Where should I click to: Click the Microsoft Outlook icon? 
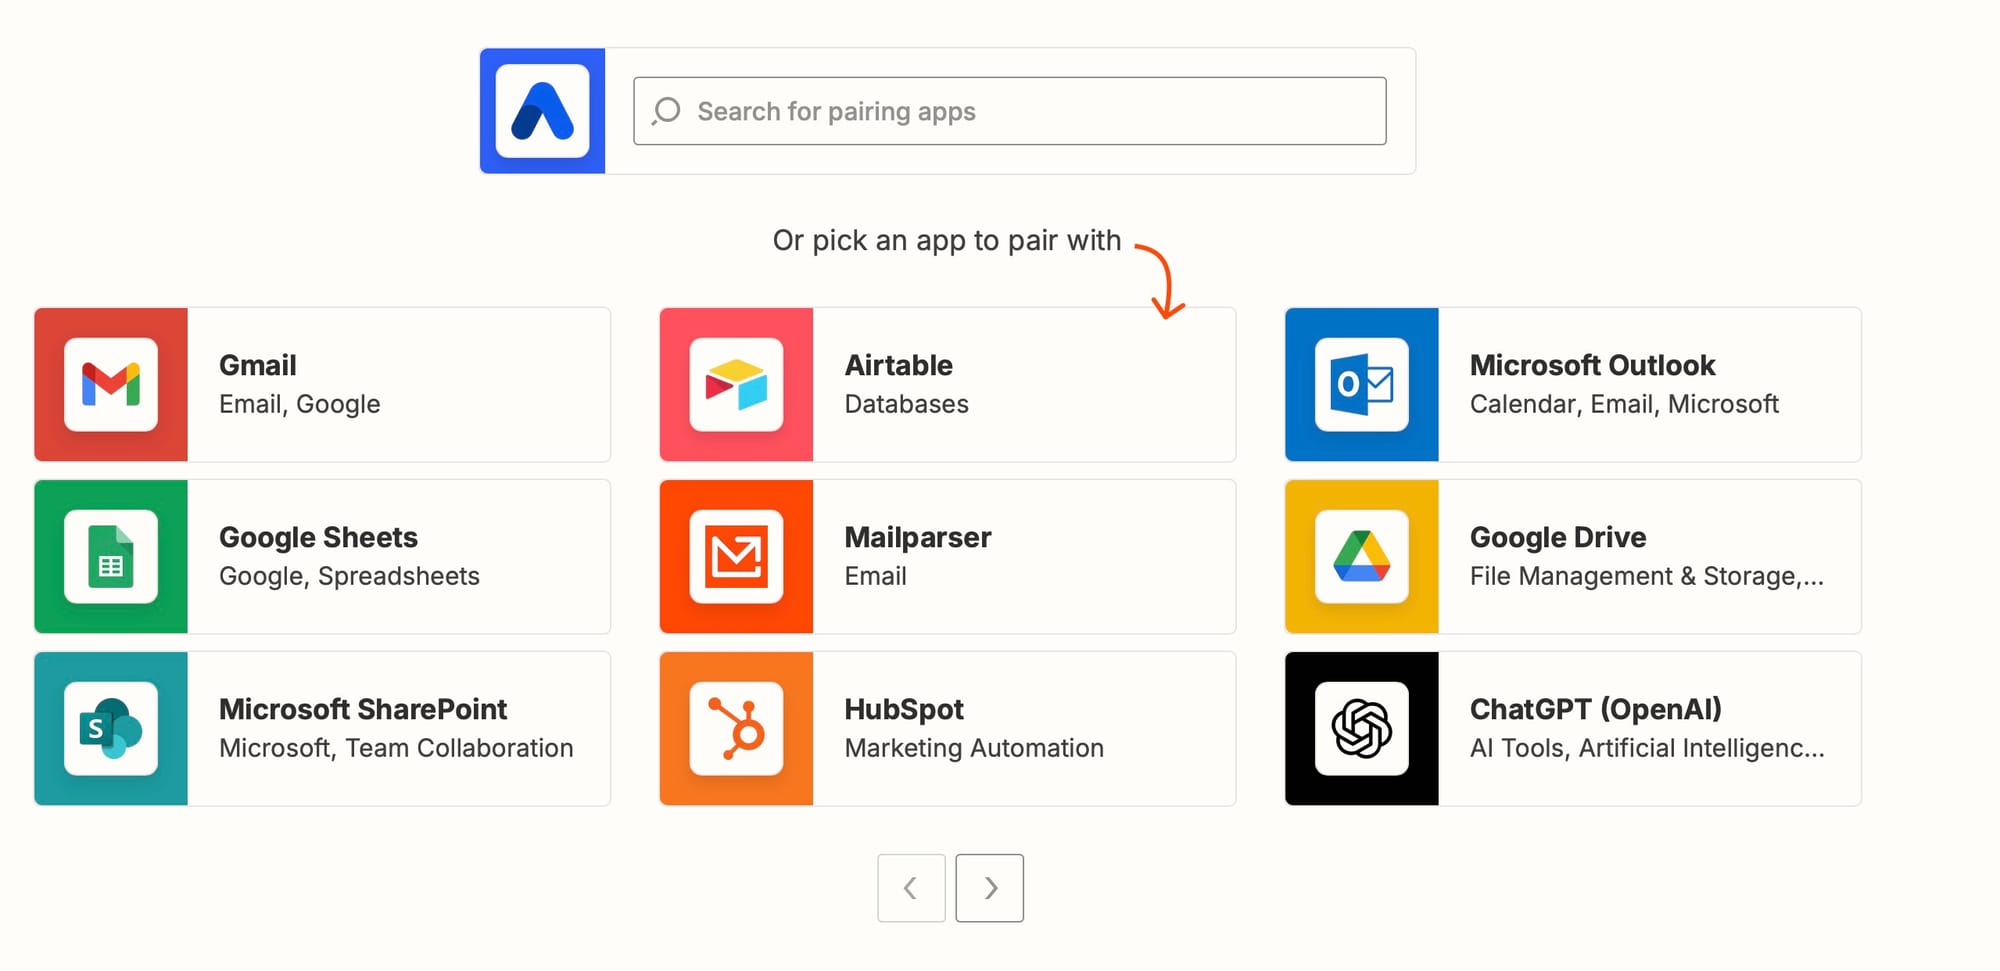point(1361,385)
